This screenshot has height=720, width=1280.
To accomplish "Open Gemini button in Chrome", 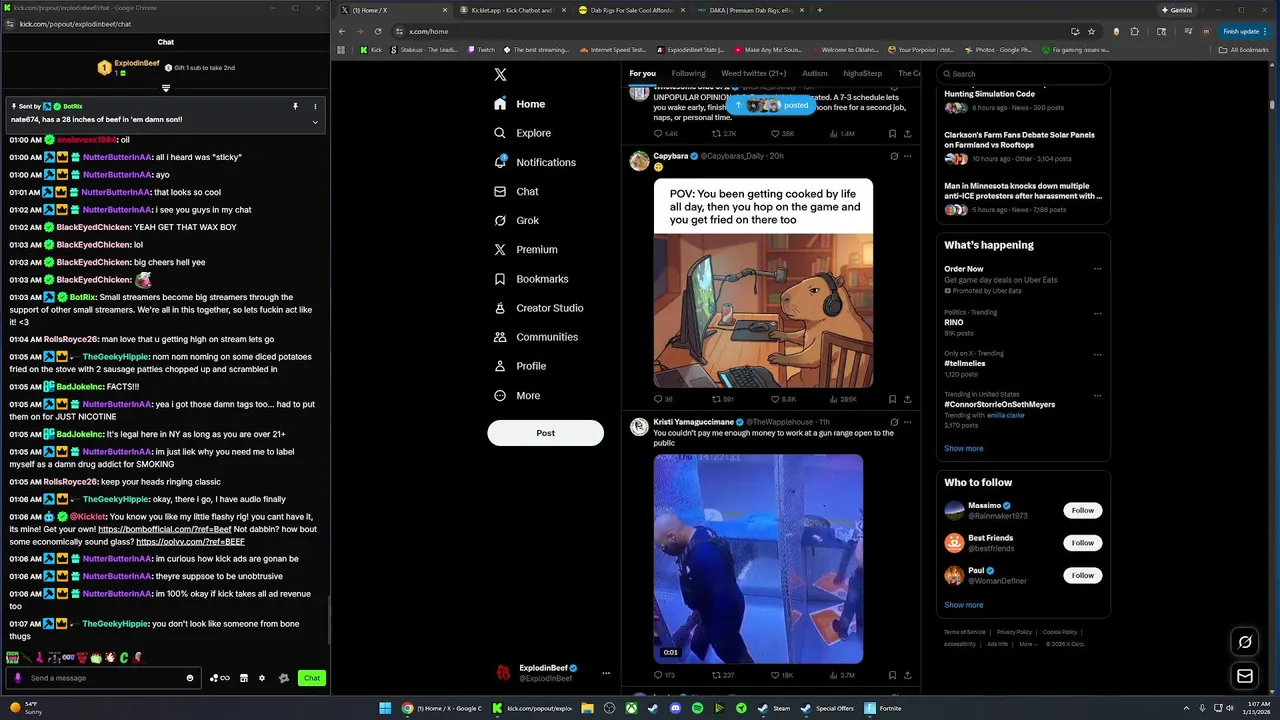I will pos(1178,10).
